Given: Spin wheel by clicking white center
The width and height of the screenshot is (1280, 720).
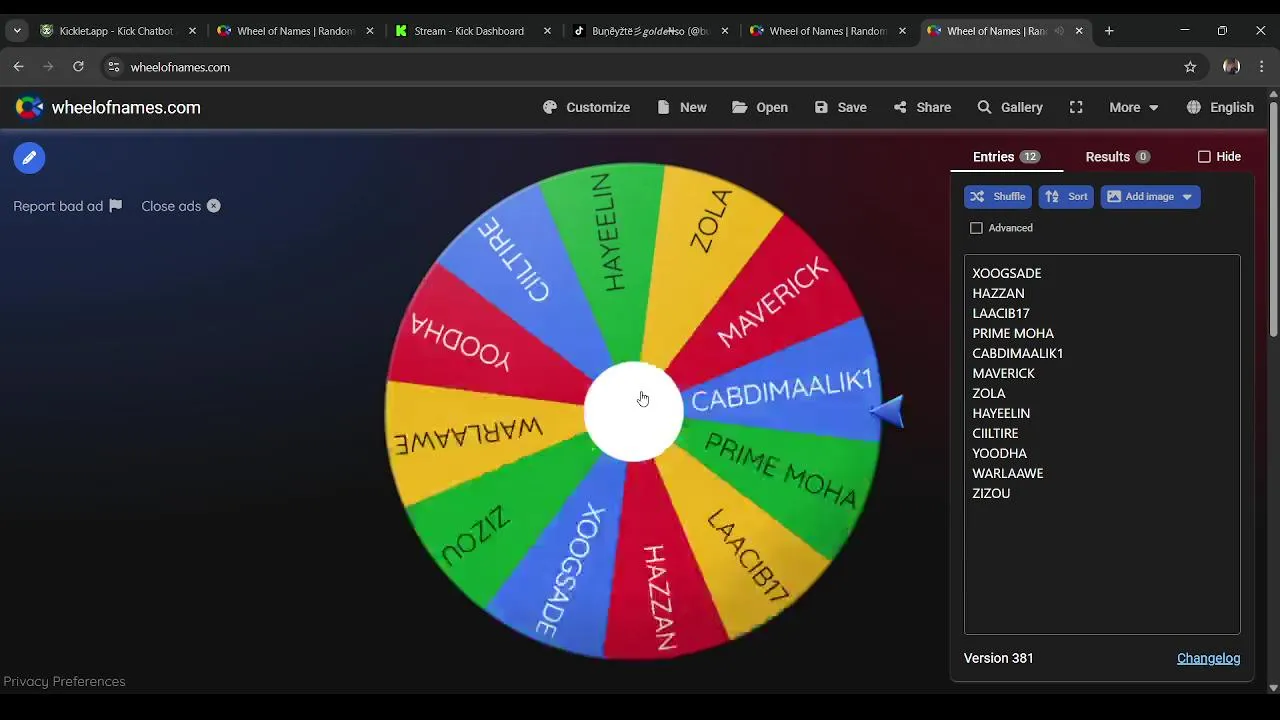Looking at the screenshot, I should click(633, 411).
